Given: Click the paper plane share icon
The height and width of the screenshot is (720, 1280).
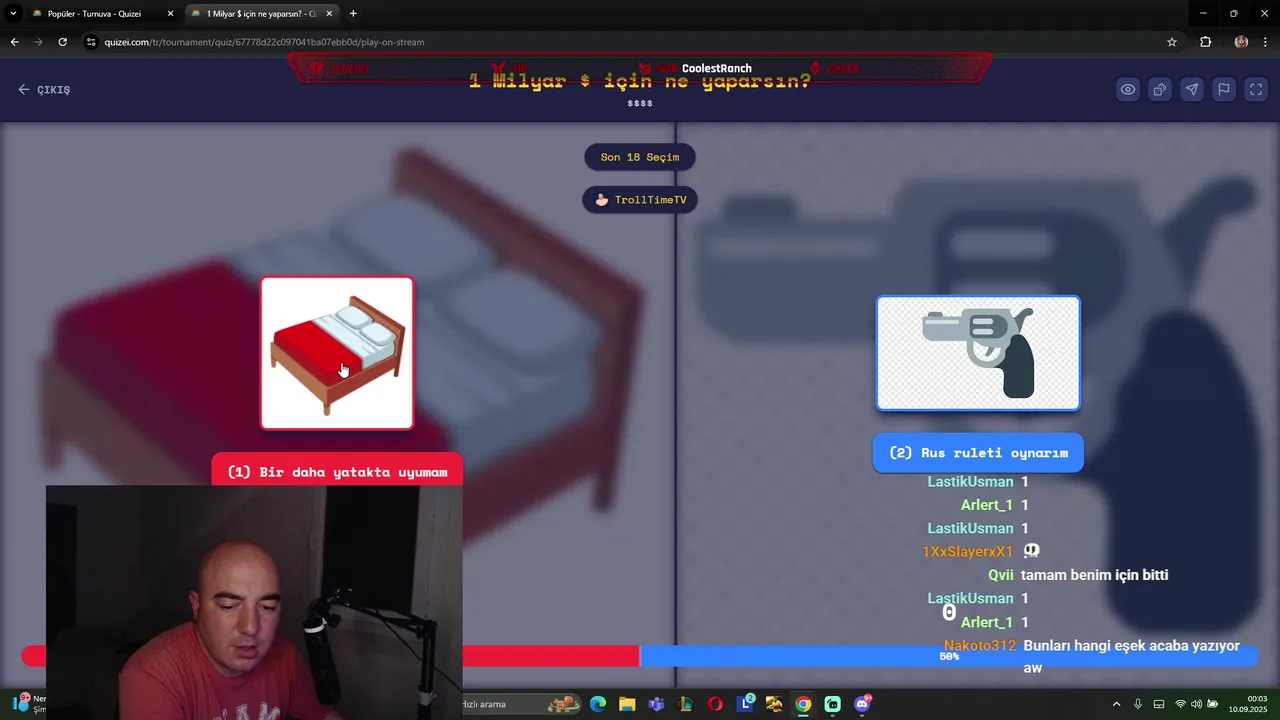Looking at the screenshot, I should pyautogui.click(x=1192, y=89).
